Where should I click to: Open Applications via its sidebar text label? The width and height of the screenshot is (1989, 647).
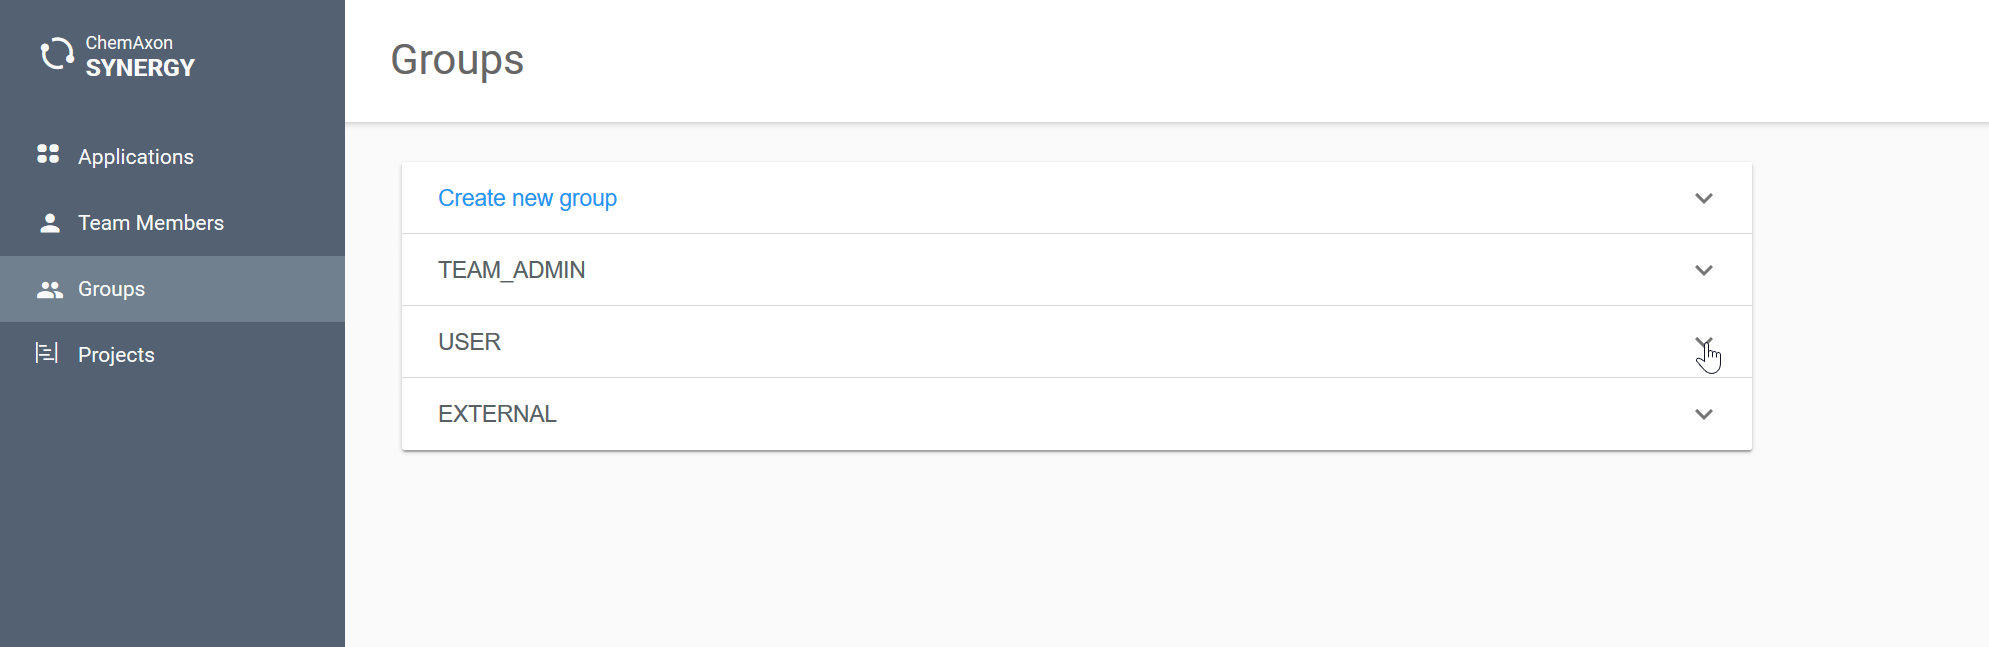pyautogui.click(x=136, y=157)
